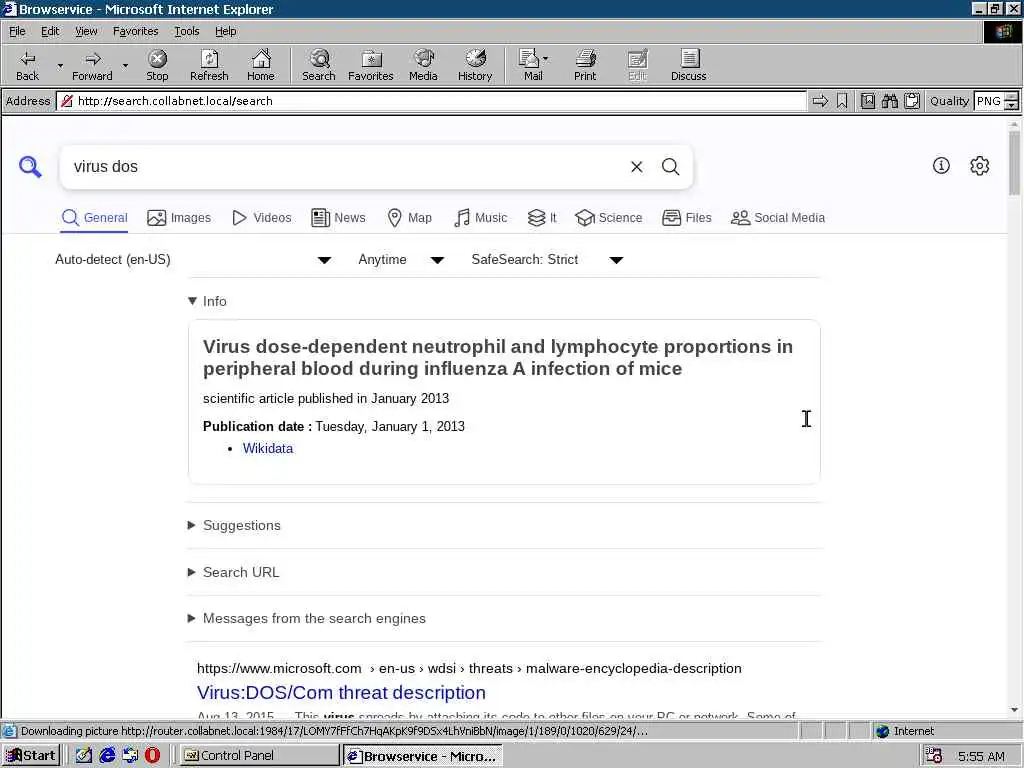1024x768 pixels.
Task: Switch to the It tab
Action: coord(542,218)
